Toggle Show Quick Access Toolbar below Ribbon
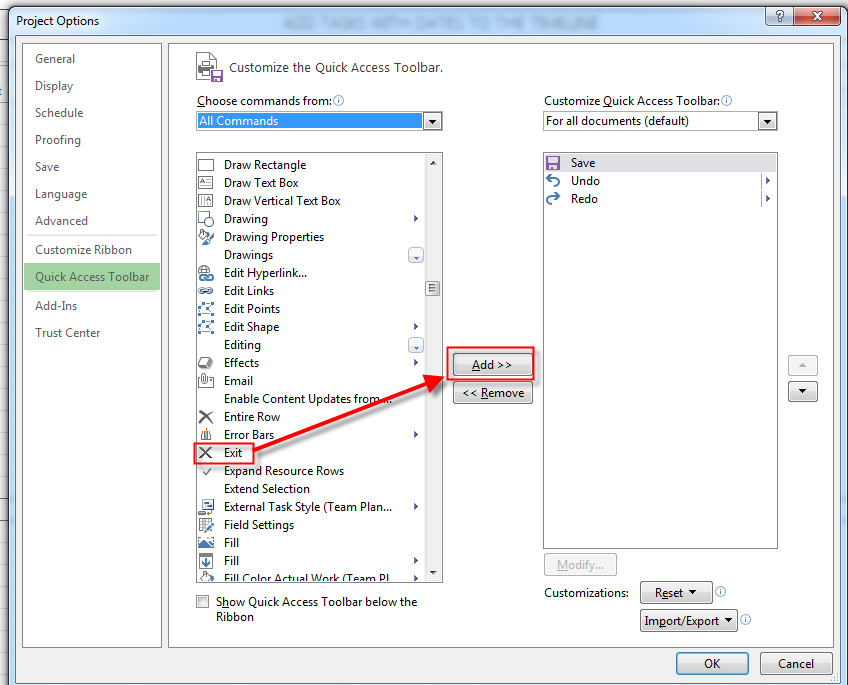 click(203, 602)
